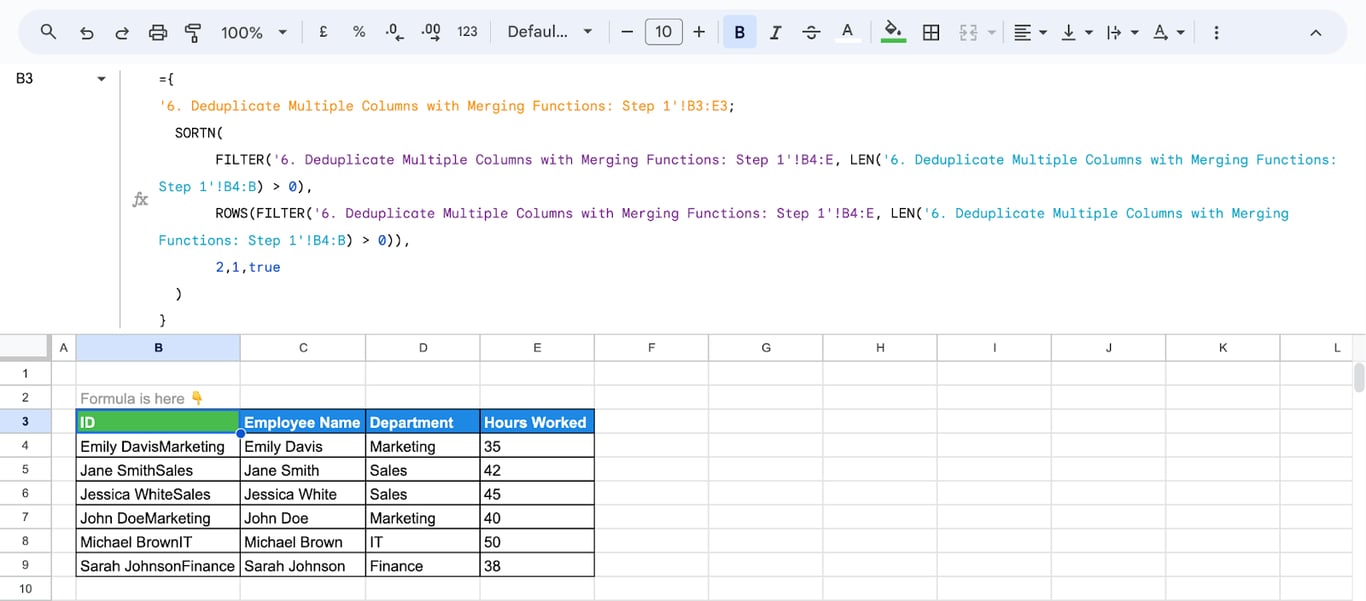Open more number formats 123
The width and height of the screenshot is (1366, 601).
point(467,32)
